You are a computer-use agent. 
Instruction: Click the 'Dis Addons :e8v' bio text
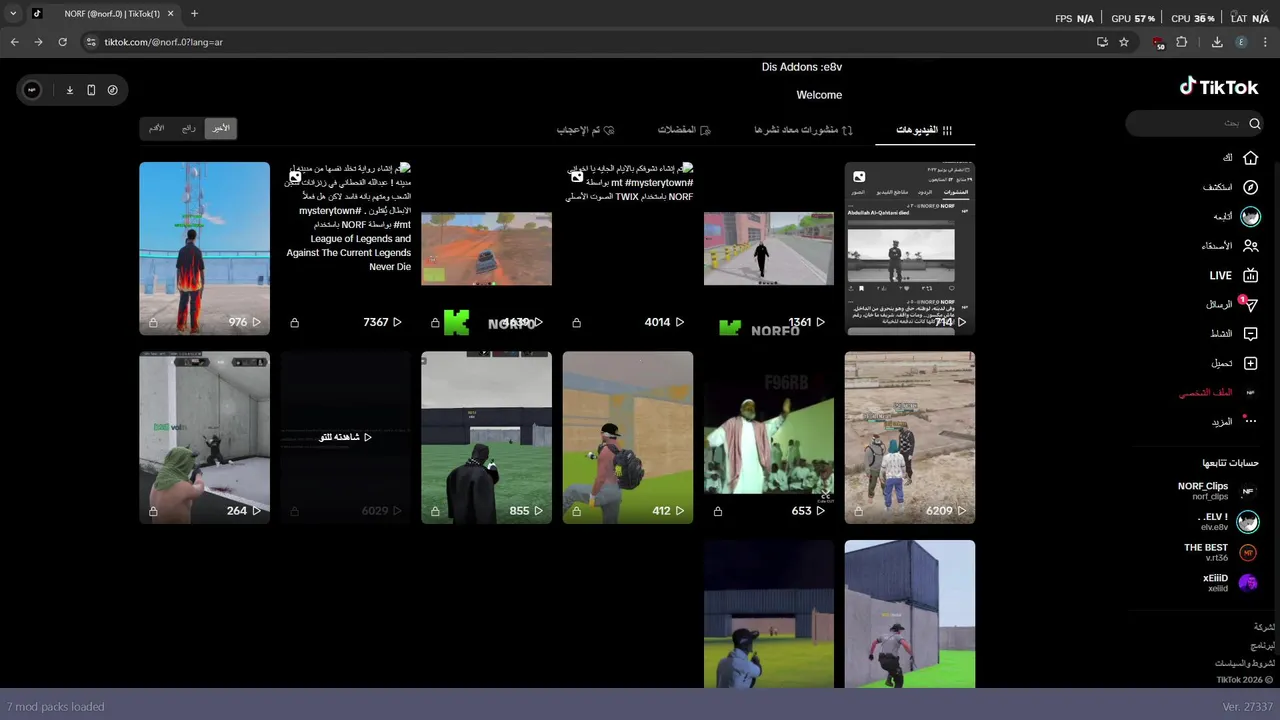(802, 67)
